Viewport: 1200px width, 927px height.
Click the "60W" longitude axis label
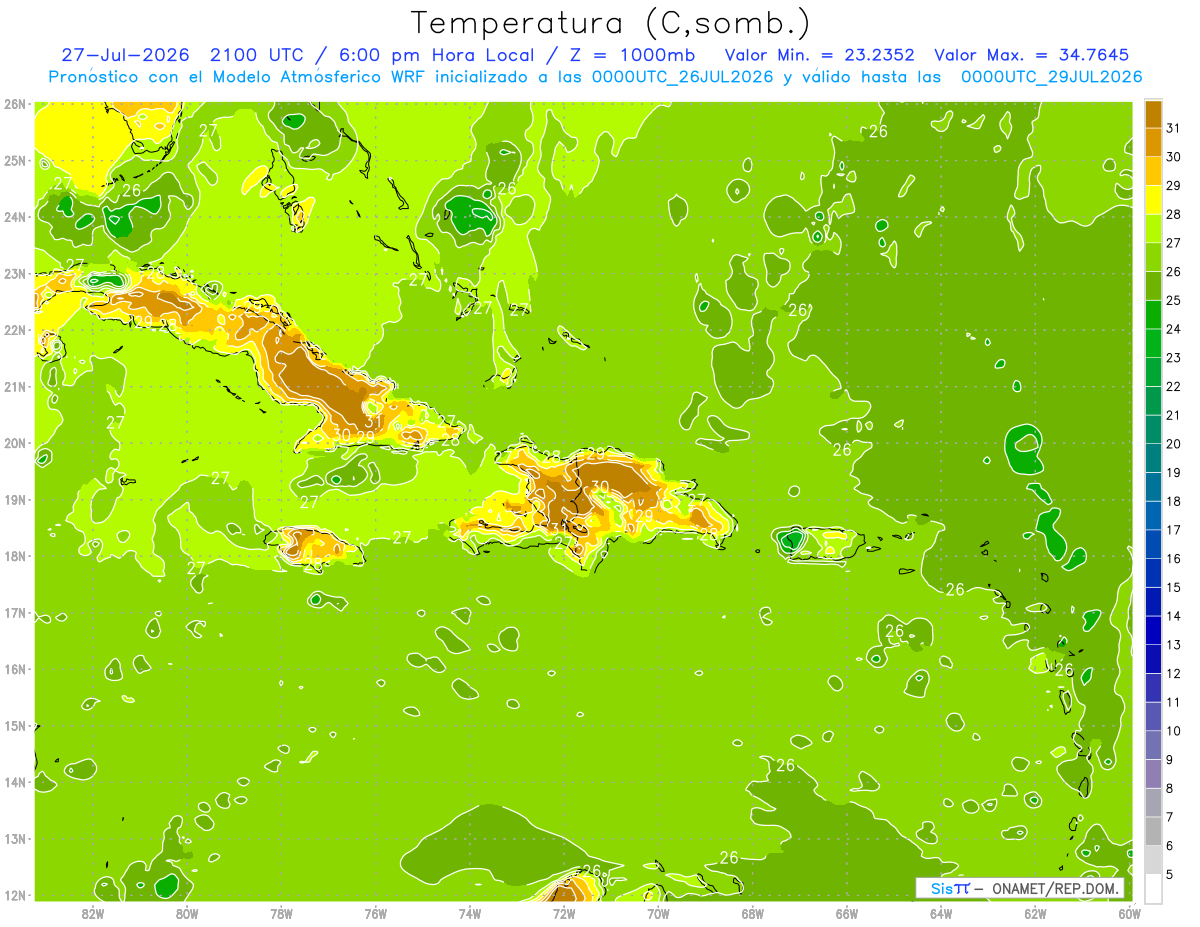click(1129, 913)
